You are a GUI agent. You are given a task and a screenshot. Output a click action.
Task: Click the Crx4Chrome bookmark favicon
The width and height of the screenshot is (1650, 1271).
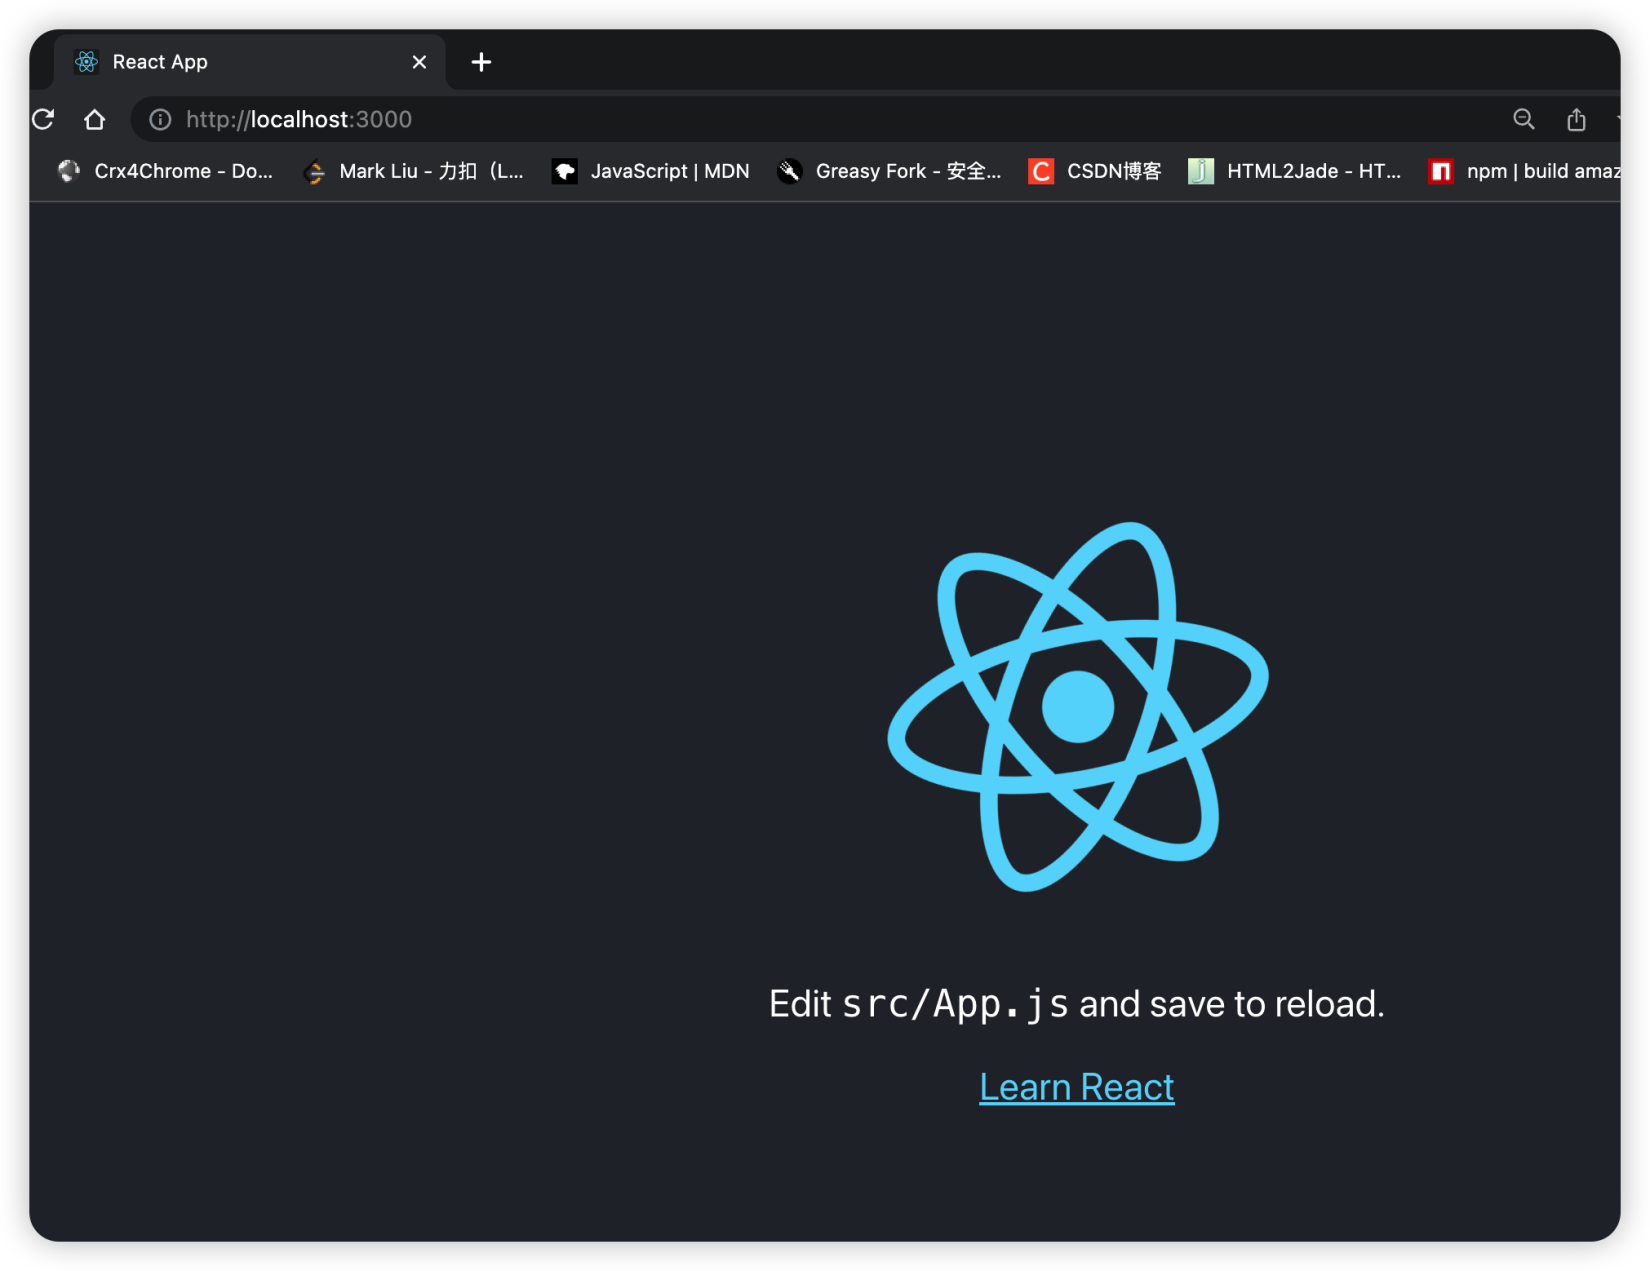point(69,171)
